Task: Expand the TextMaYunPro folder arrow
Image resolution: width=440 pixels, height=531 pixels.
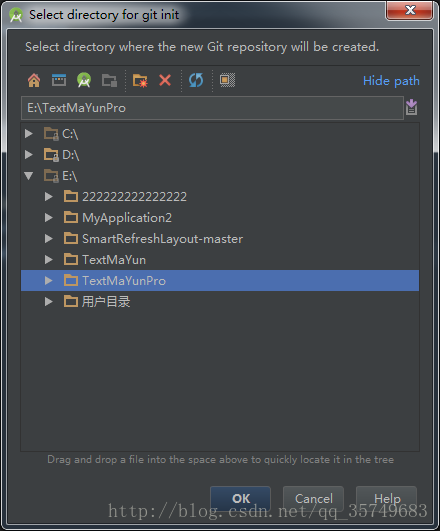Action: click(x=49, y=281)
